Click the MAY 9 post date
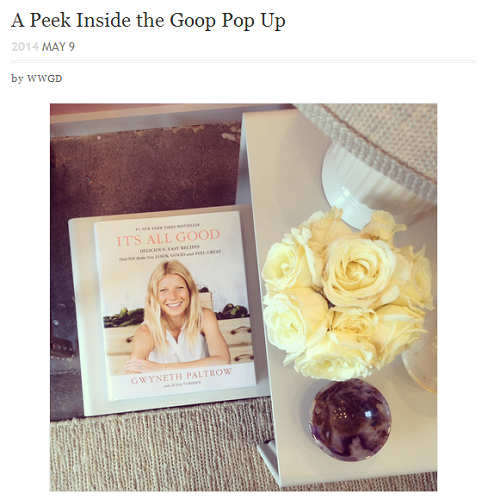Image resolution: width=488 pixels, height=500 pixels. pos(58,47)
